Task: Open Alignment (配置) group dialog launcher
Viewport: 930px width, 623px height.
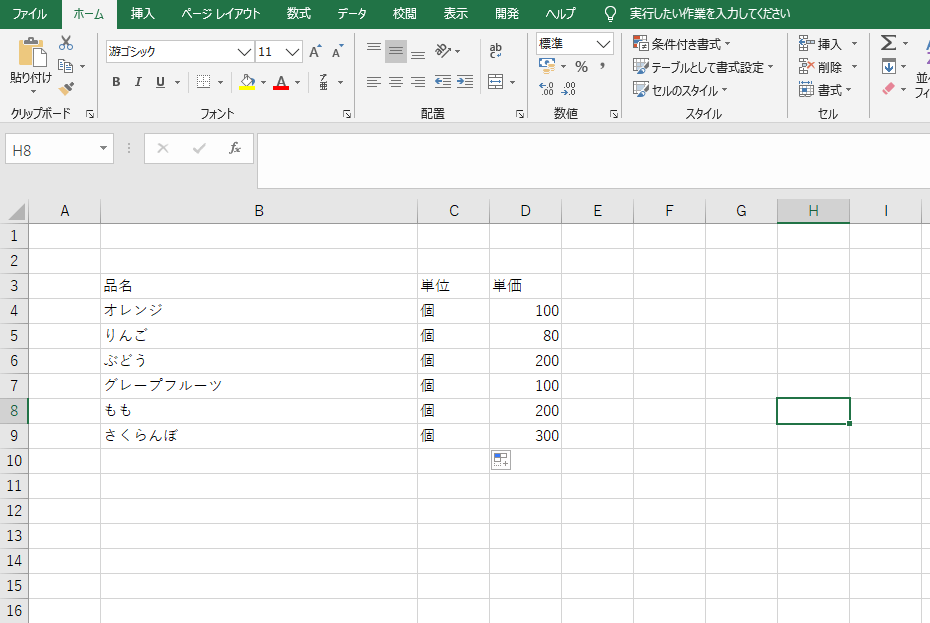Action: [520, 114]
